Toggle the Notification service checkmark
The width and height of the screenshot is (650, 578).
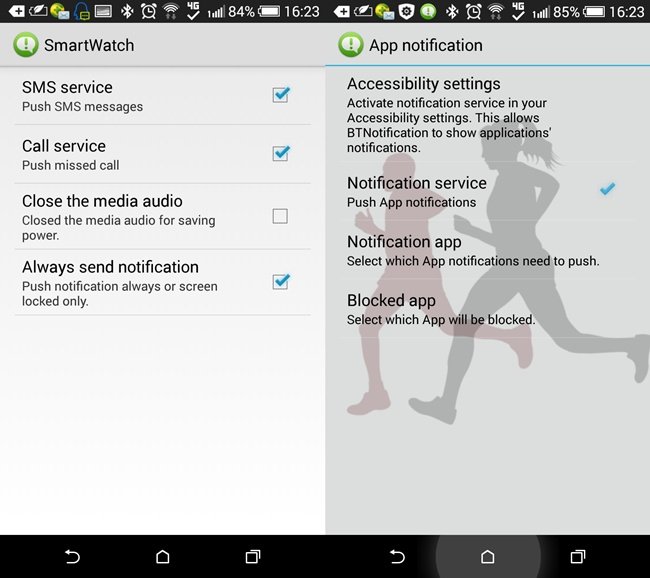(x=607, y=189)
